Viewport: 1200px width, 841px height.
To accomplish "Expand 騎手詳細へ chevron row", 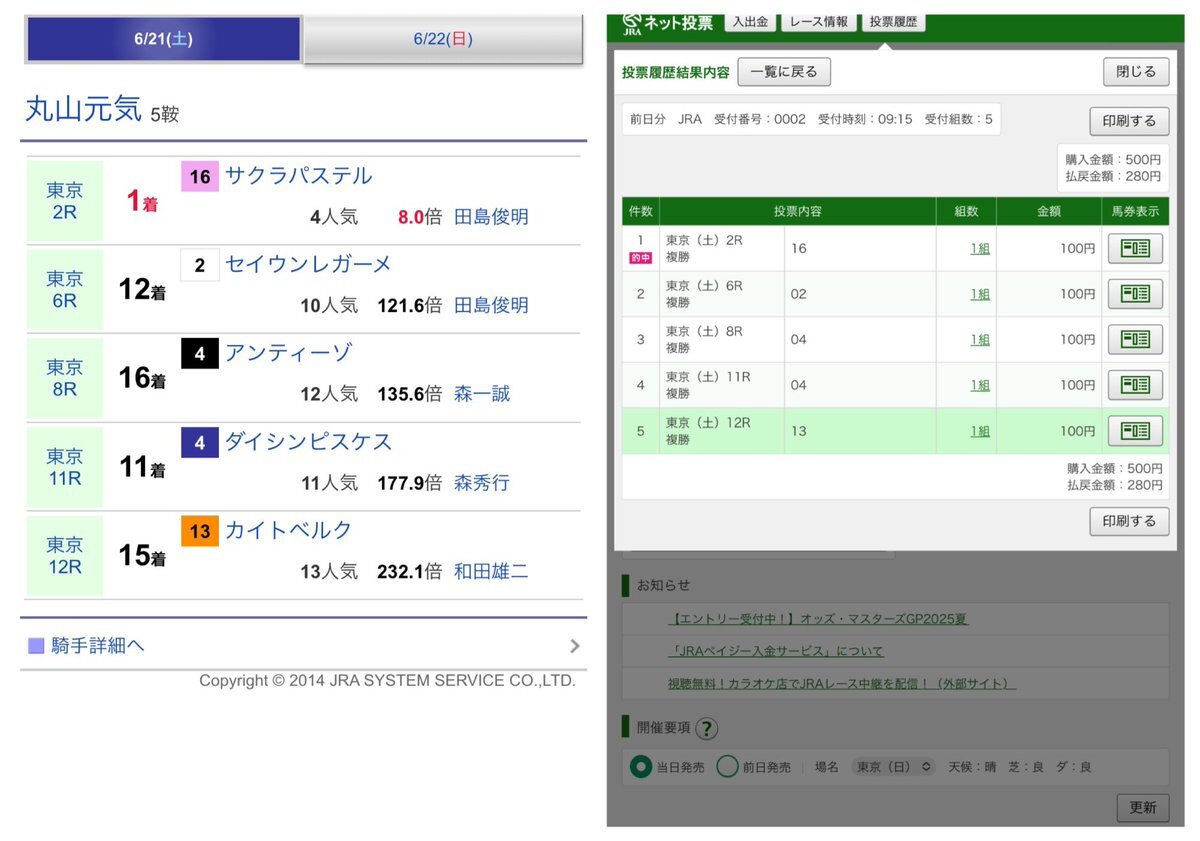I will [x=303, y=646].
